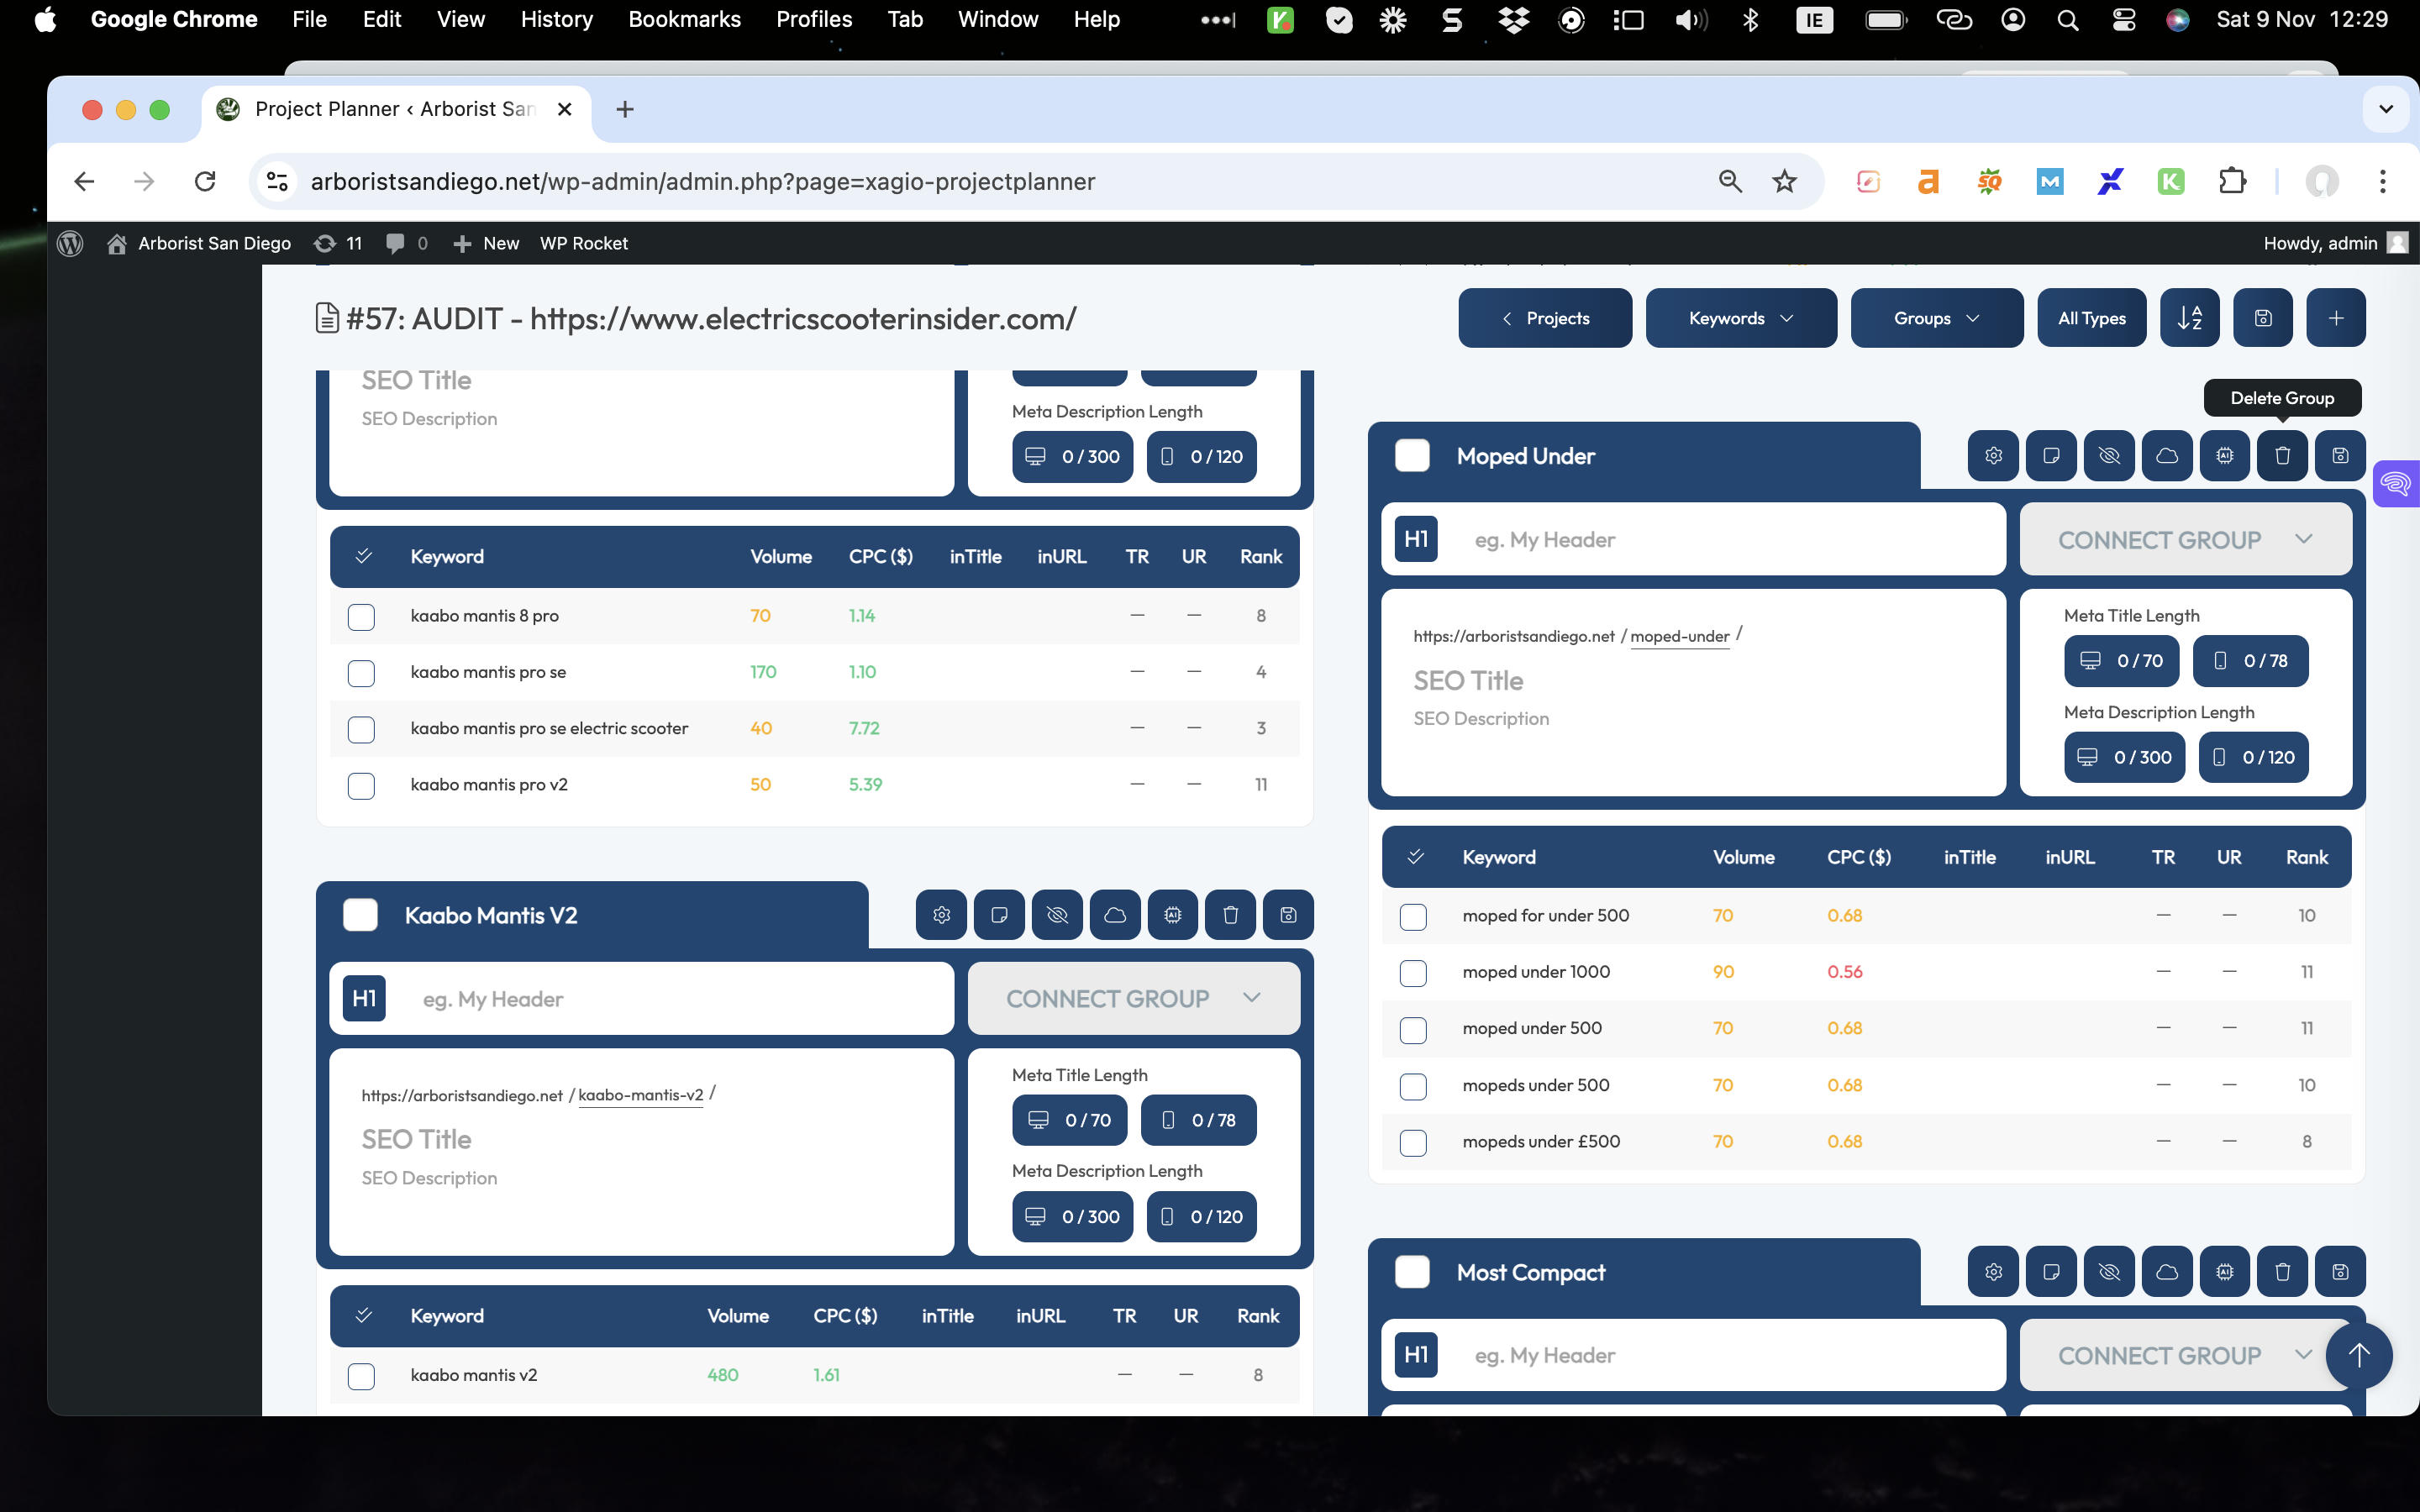Open Arborist San Diego site link
The width and height of the screenshot is (2420, 1512).
(199, 243)
